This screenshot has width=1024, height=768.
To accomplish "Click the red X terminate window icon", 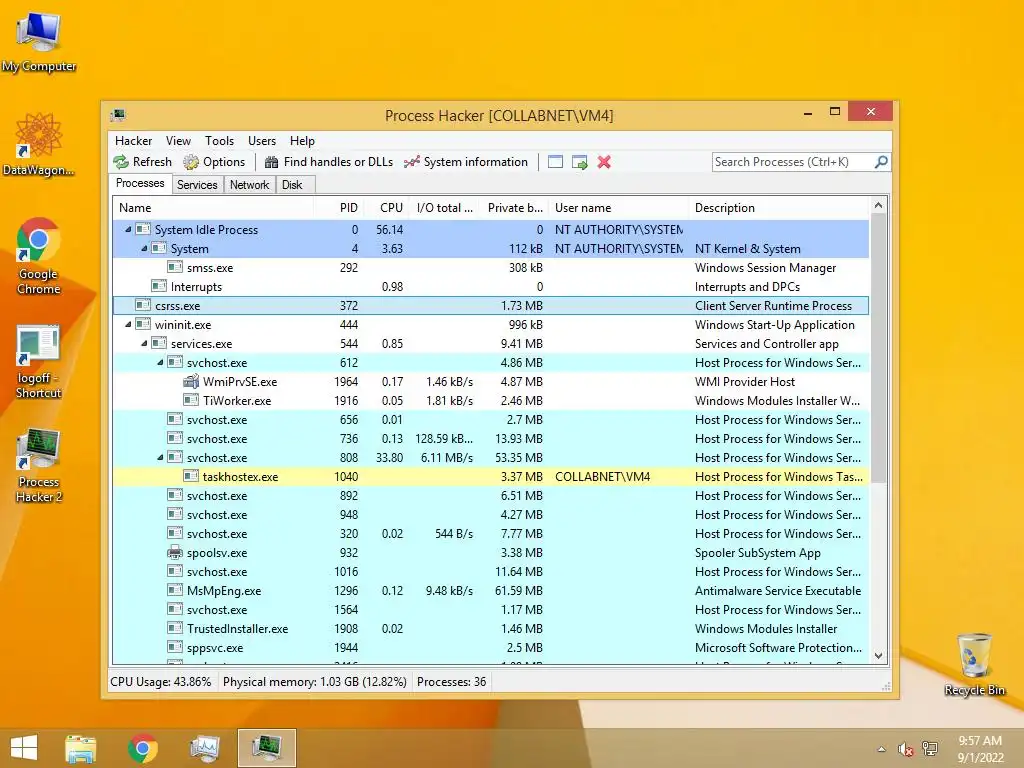I will click(604, 162).
